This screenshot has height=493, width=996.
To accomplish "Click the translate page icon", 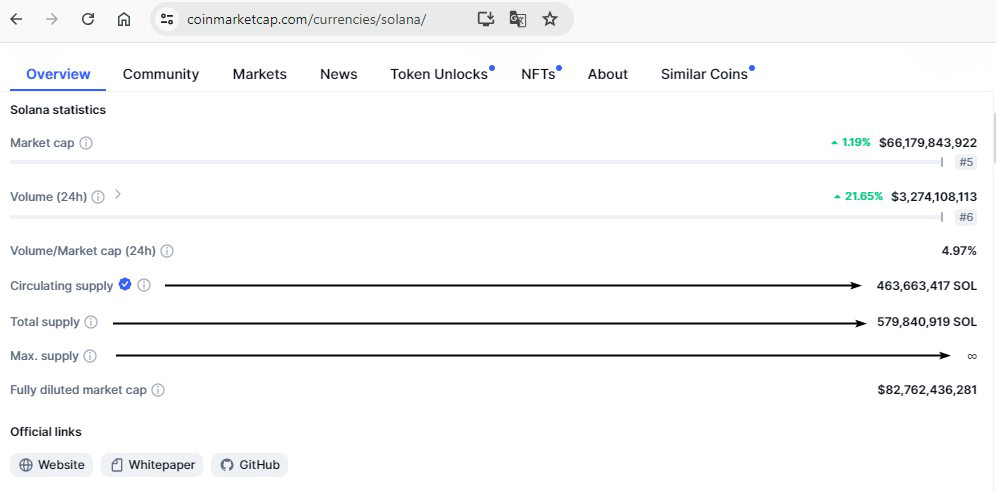I will click(517, 19).
